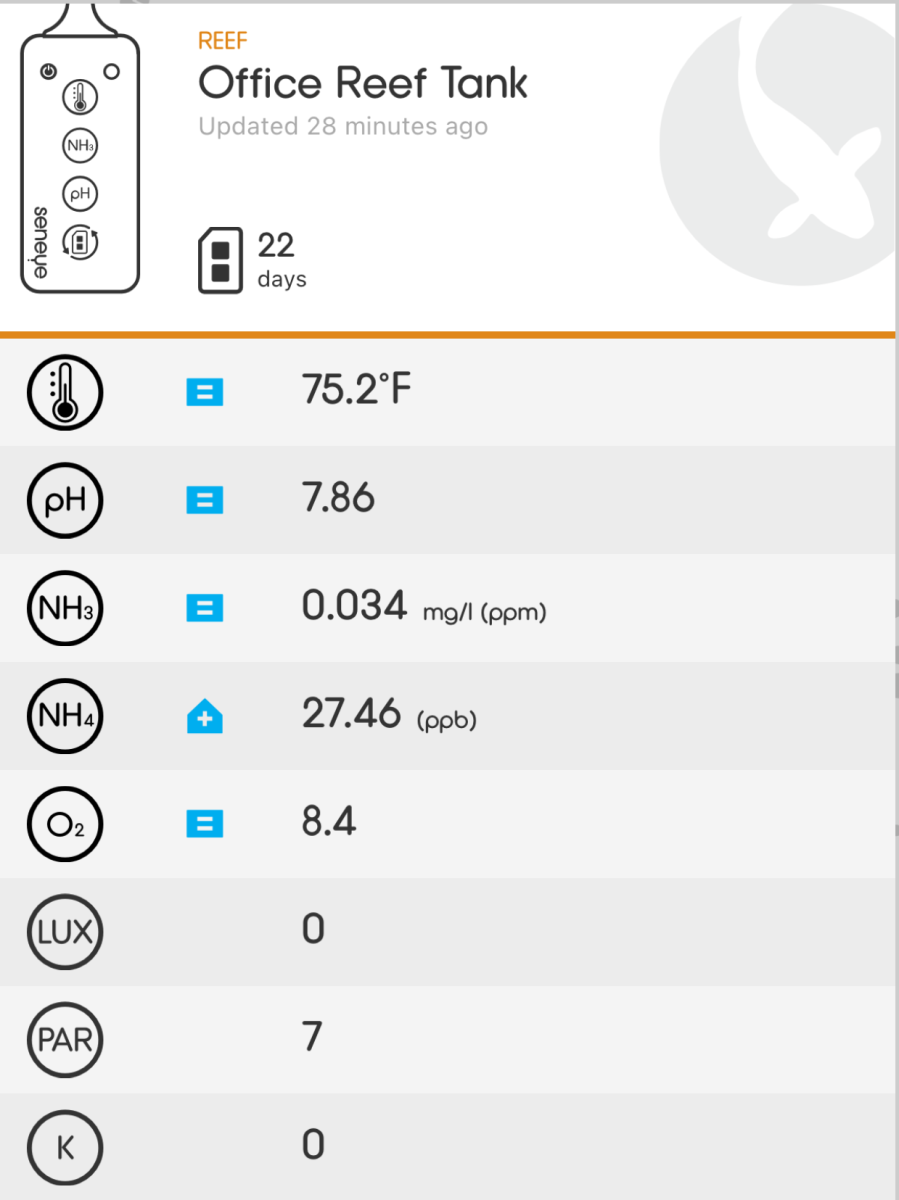Click the temperature status equals indicator
The width and height of the screenshot is (899, 1200).
coord(205,392)
